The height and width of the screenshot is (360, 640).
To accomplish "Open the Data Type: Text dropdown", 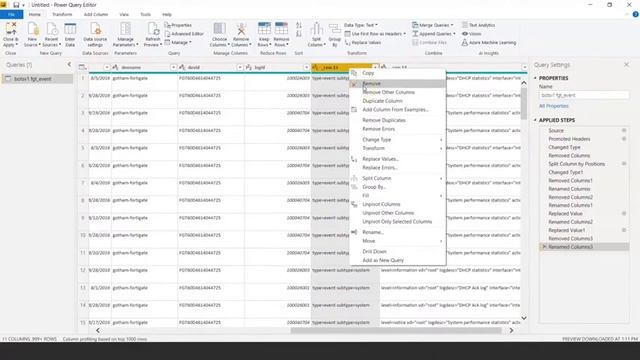I will point(361,25).
